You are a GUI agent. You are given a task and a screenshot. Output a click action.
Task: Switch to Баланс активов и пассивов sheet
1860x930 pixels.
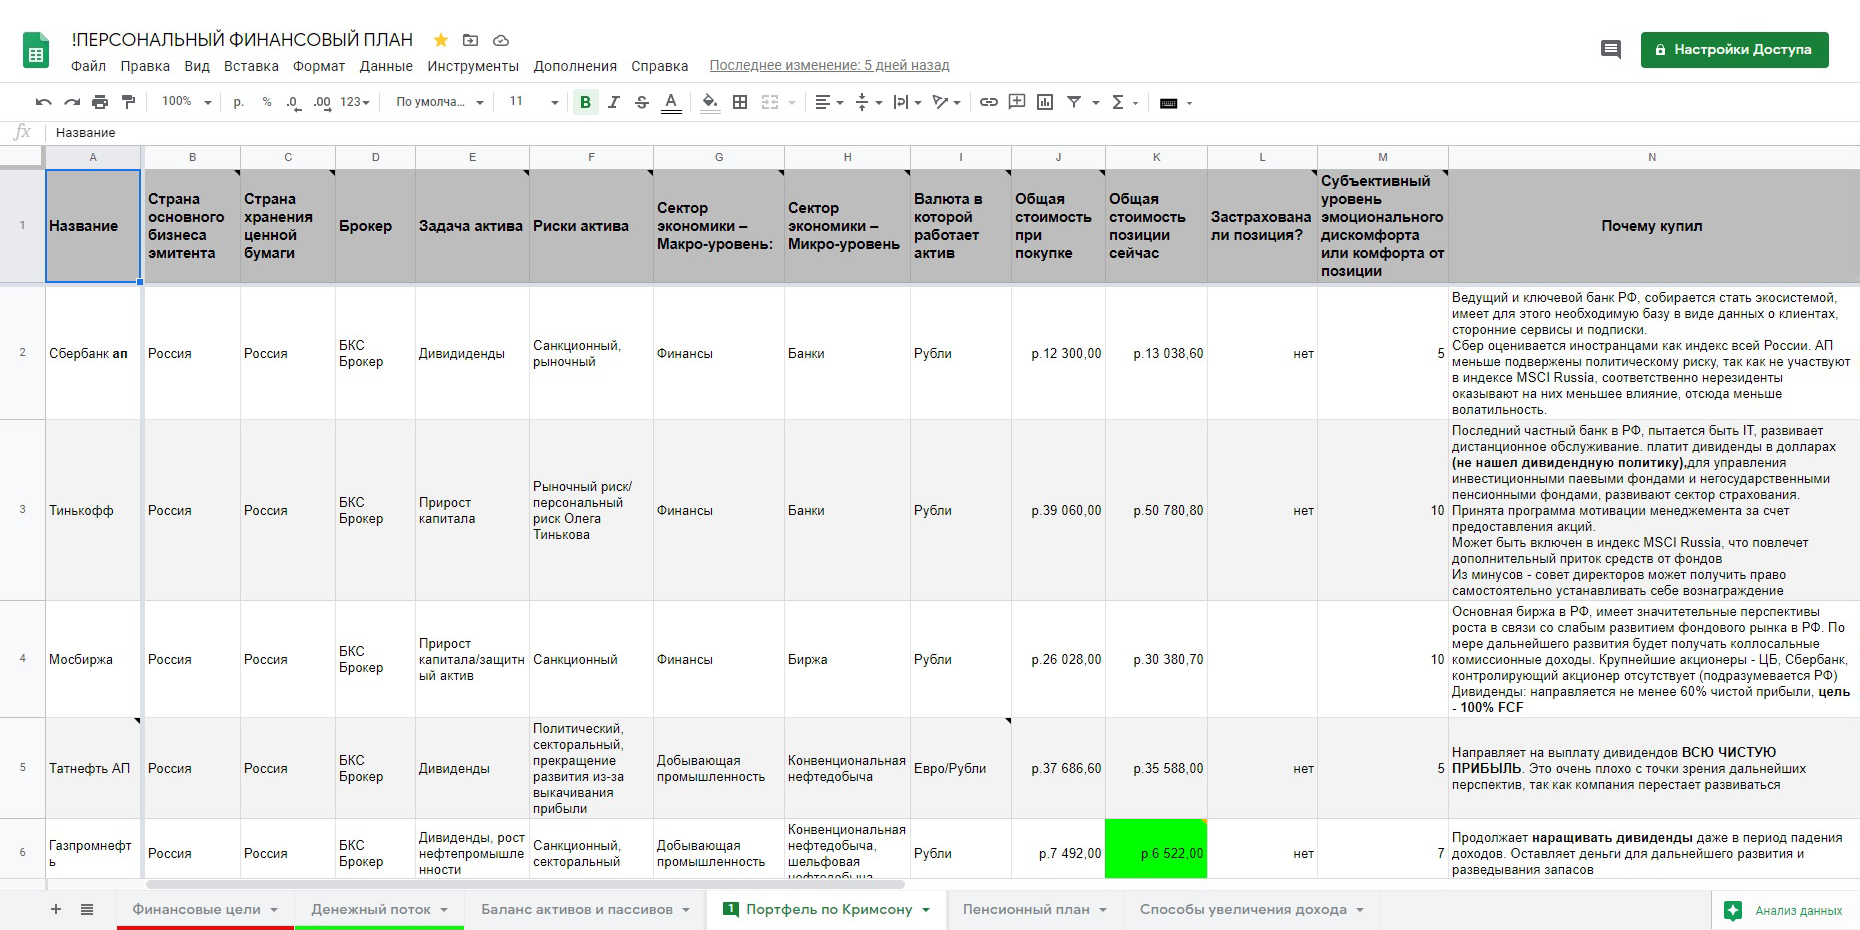585,909
